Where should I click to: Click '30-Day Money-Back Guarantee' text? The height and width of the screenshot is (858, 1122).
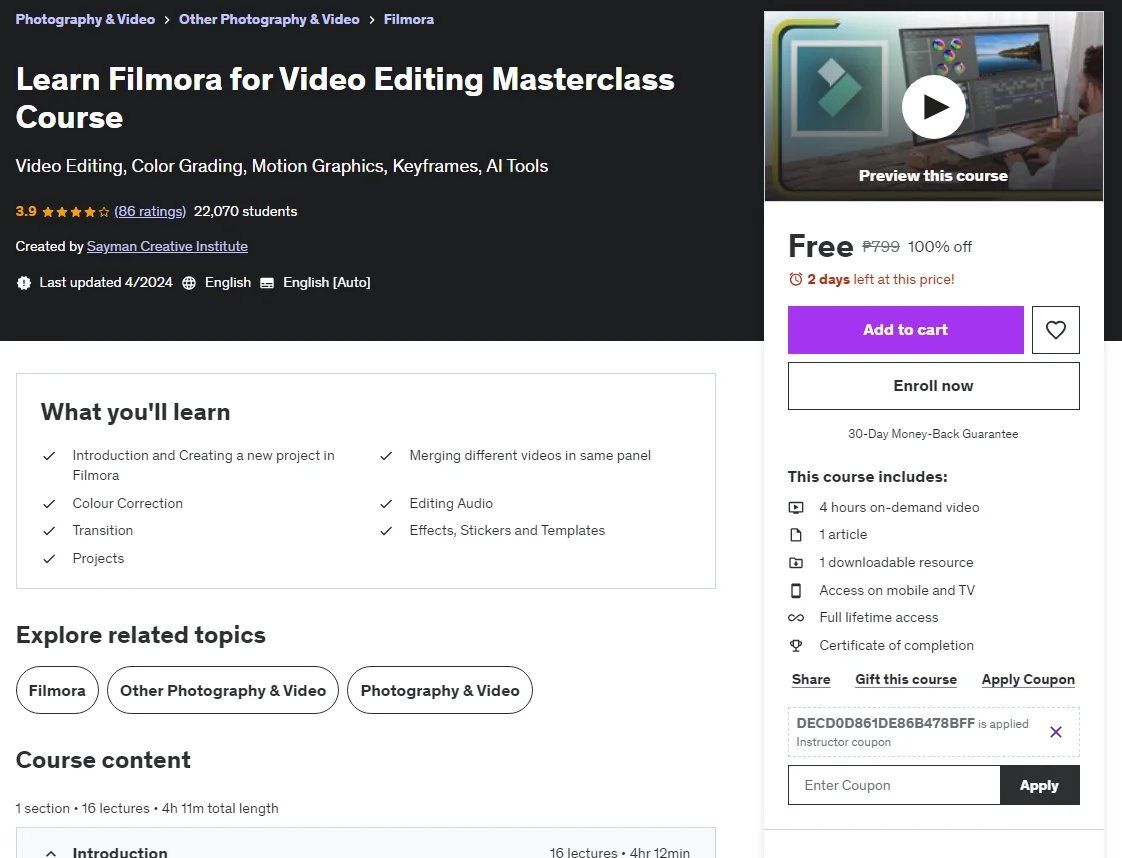click(x=933, y=434)
